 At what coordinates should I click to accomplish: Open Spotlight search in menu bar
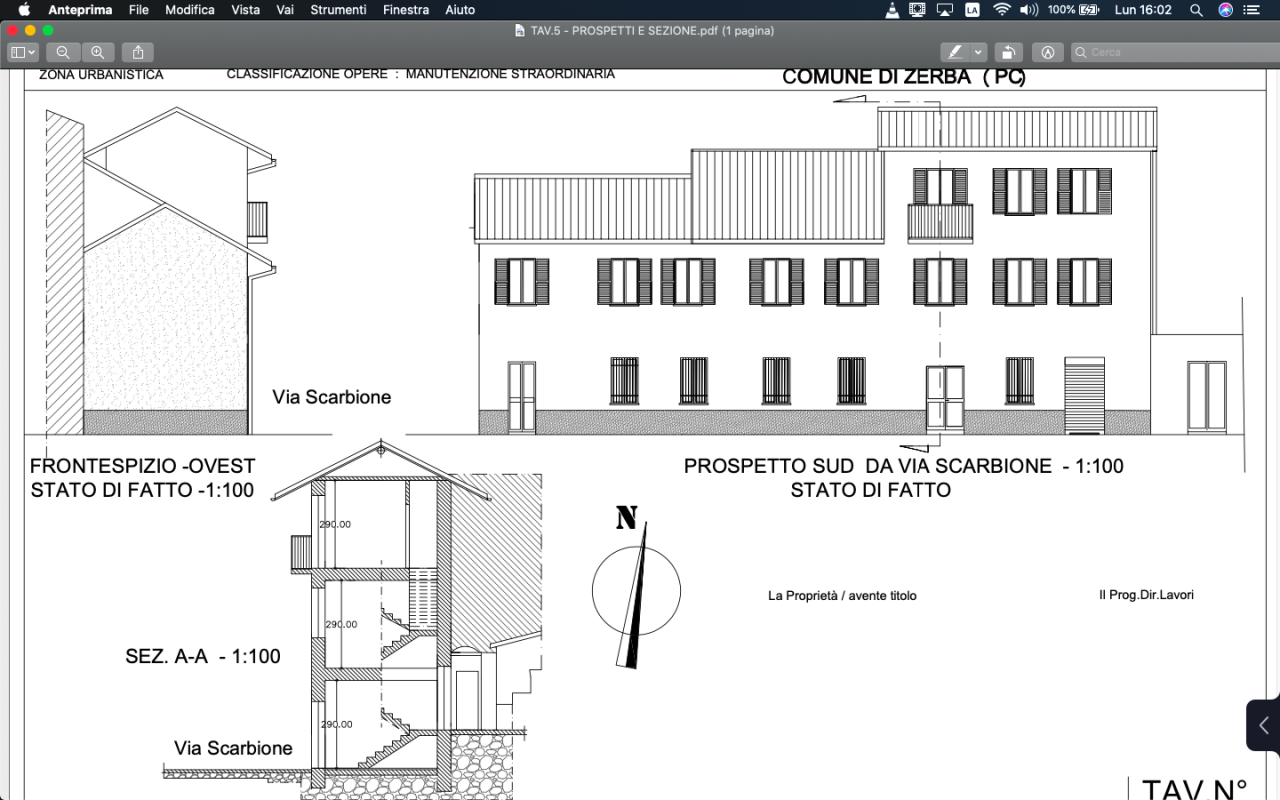pyautogui.click(x=1196, y=10)
